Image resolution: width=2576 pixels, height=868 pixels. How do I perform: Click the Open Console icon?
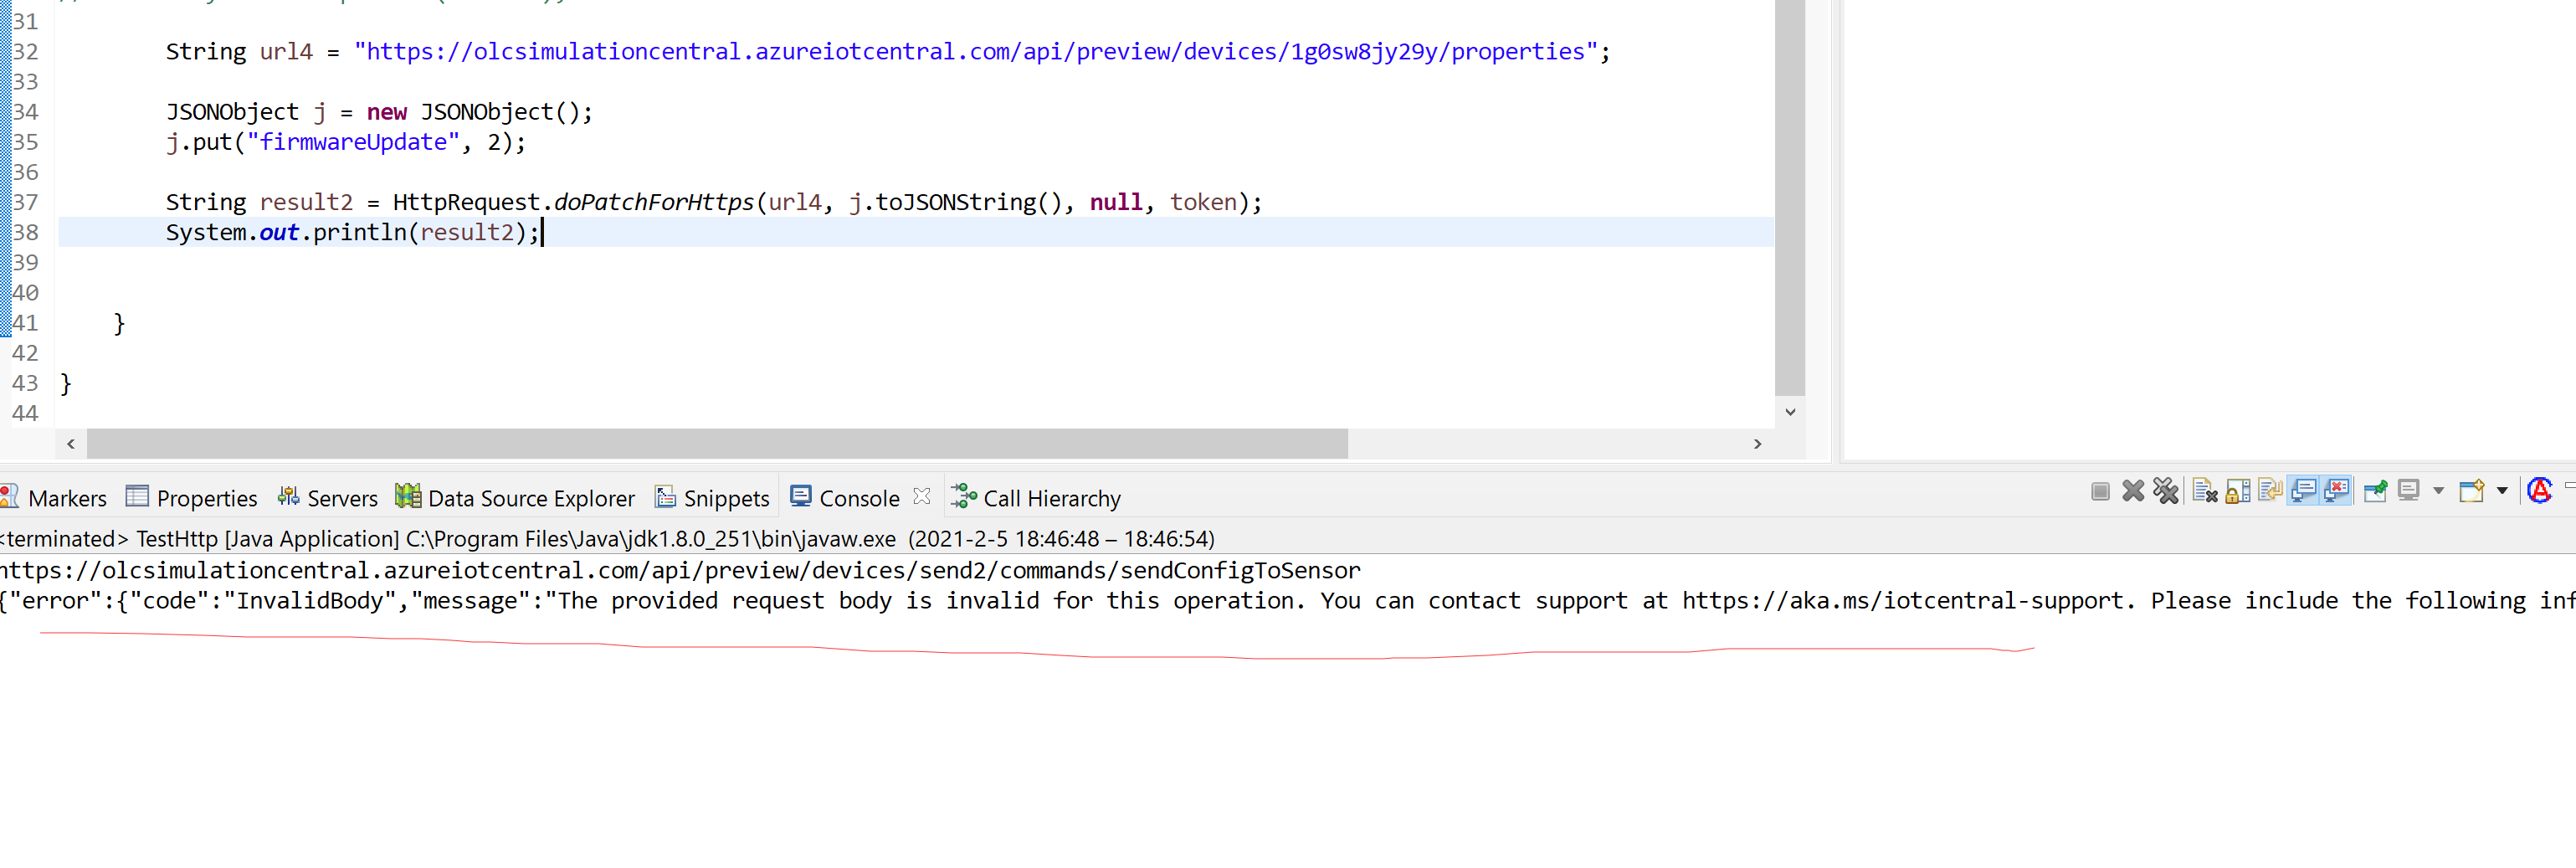pos(2472,491)
